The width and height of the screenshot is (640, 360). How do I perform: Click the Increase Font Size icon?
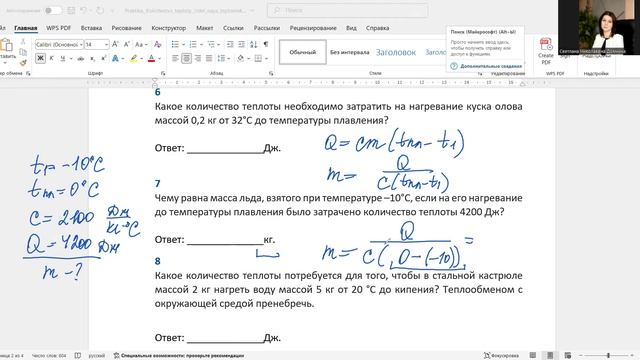116,44
